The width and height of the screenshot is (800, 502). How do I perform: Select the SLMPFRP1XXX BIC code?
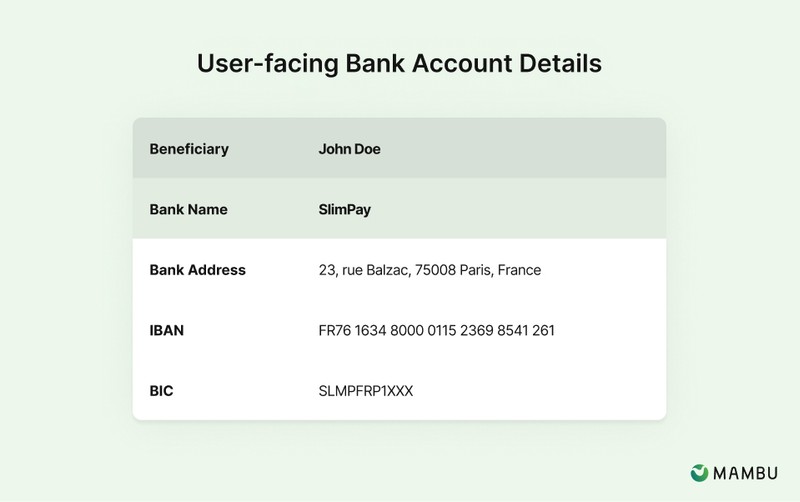[x=366, y=391]
